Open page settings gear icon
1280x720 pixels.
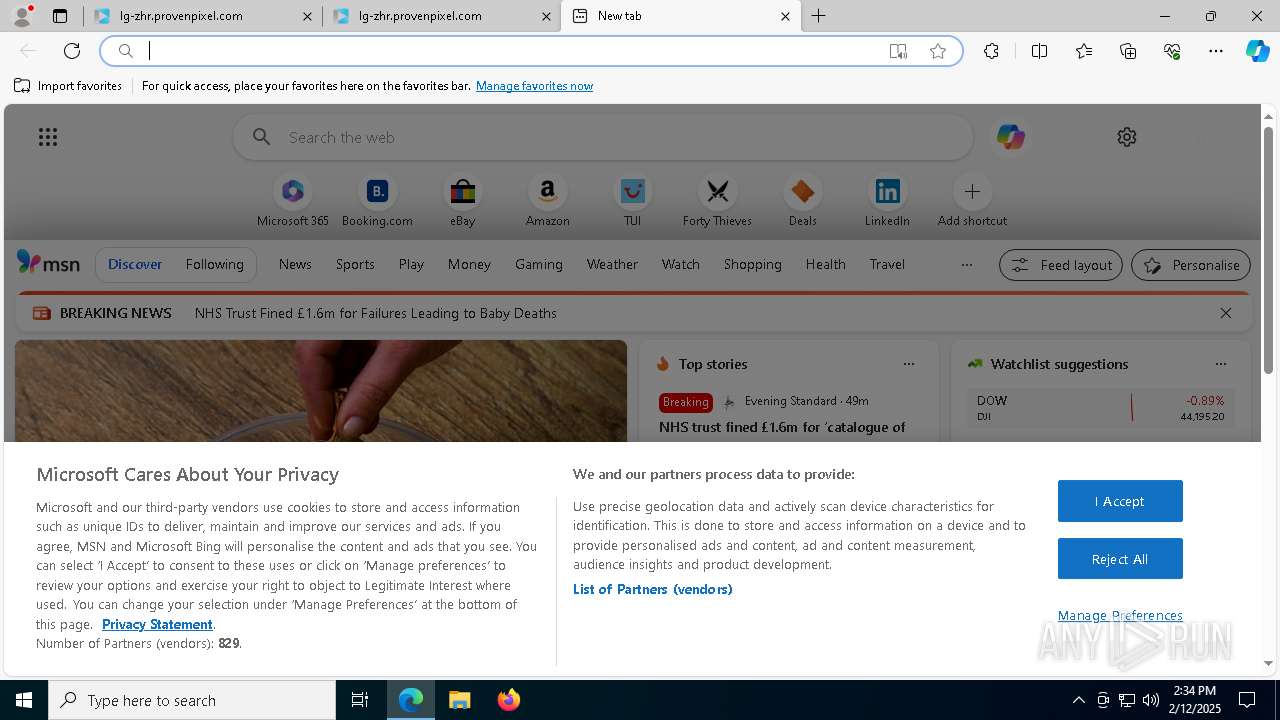[1127, 137]
